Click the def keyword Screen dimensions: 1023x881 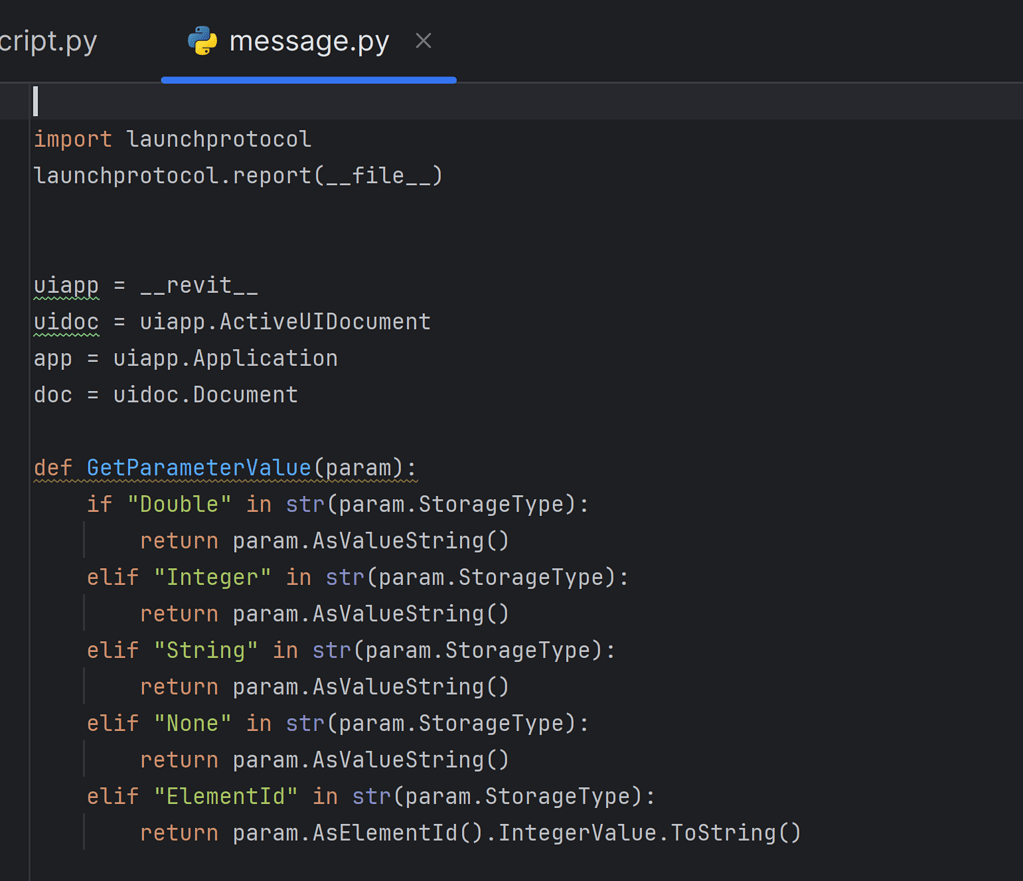[x=53, y=468]
